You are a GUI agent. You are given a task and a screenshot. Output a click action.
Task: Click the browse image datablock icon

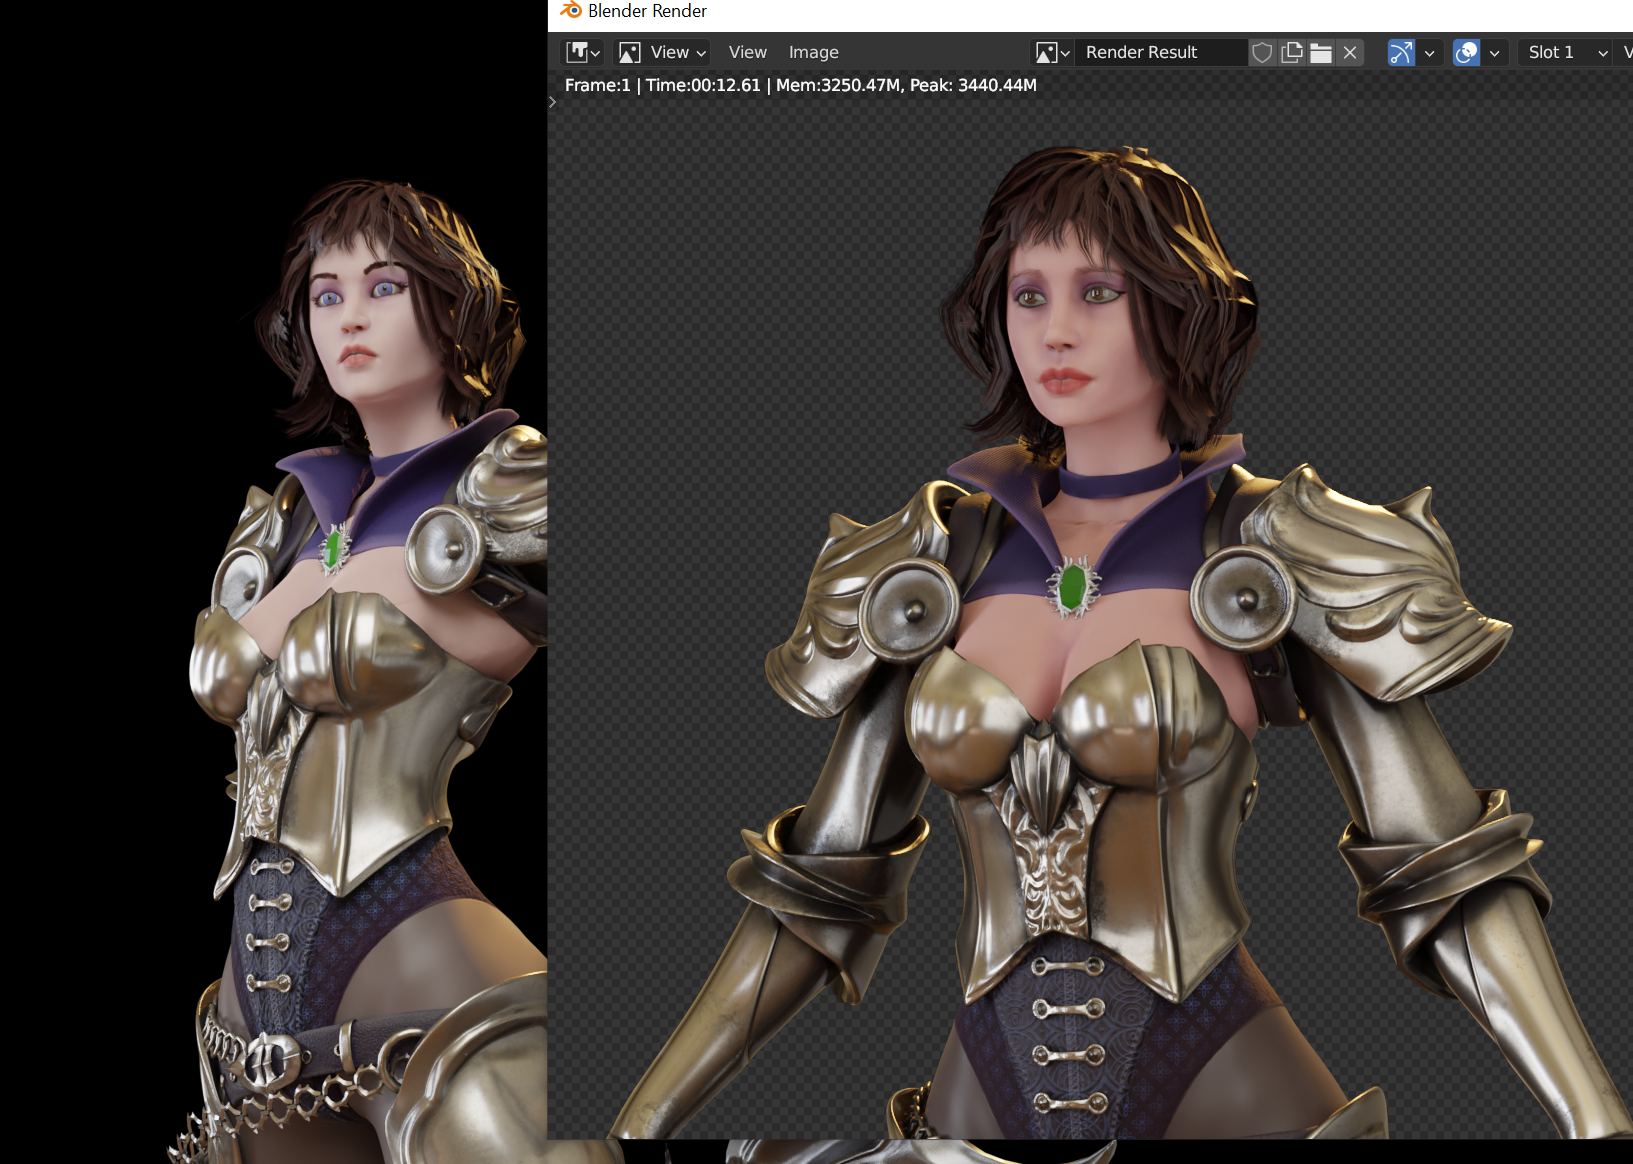tap(1053, 52)
